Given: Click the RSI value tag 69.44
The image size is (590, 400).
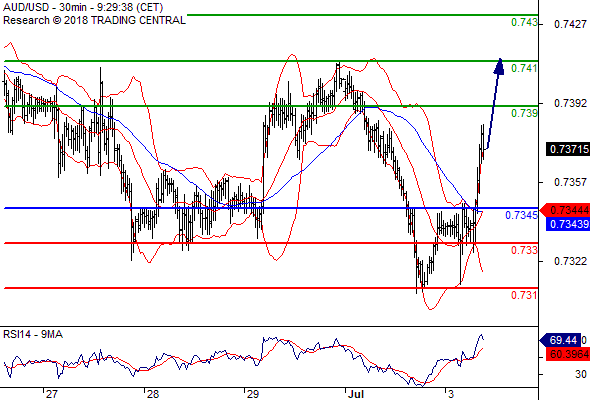Looking at the screenshot, I should tap(561, 341).
